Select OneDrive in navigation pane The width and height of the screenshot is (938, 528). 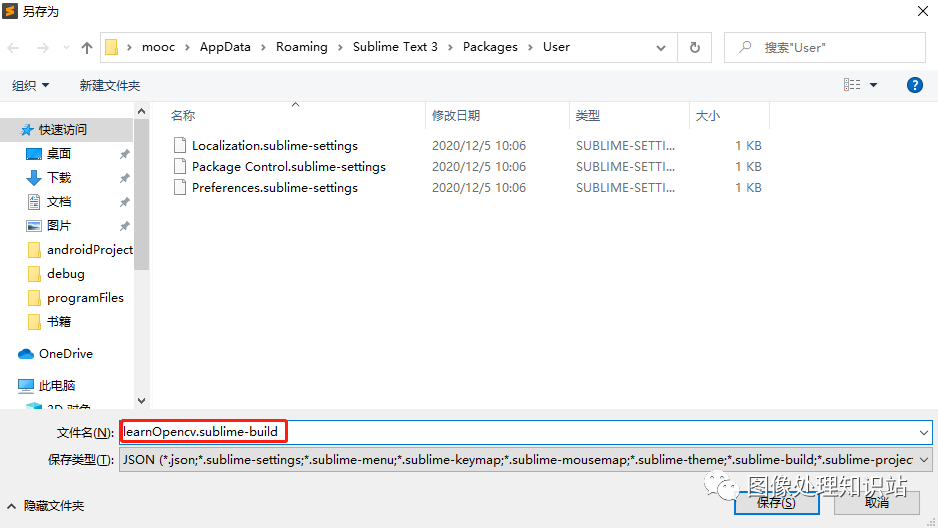click(66, 353)
